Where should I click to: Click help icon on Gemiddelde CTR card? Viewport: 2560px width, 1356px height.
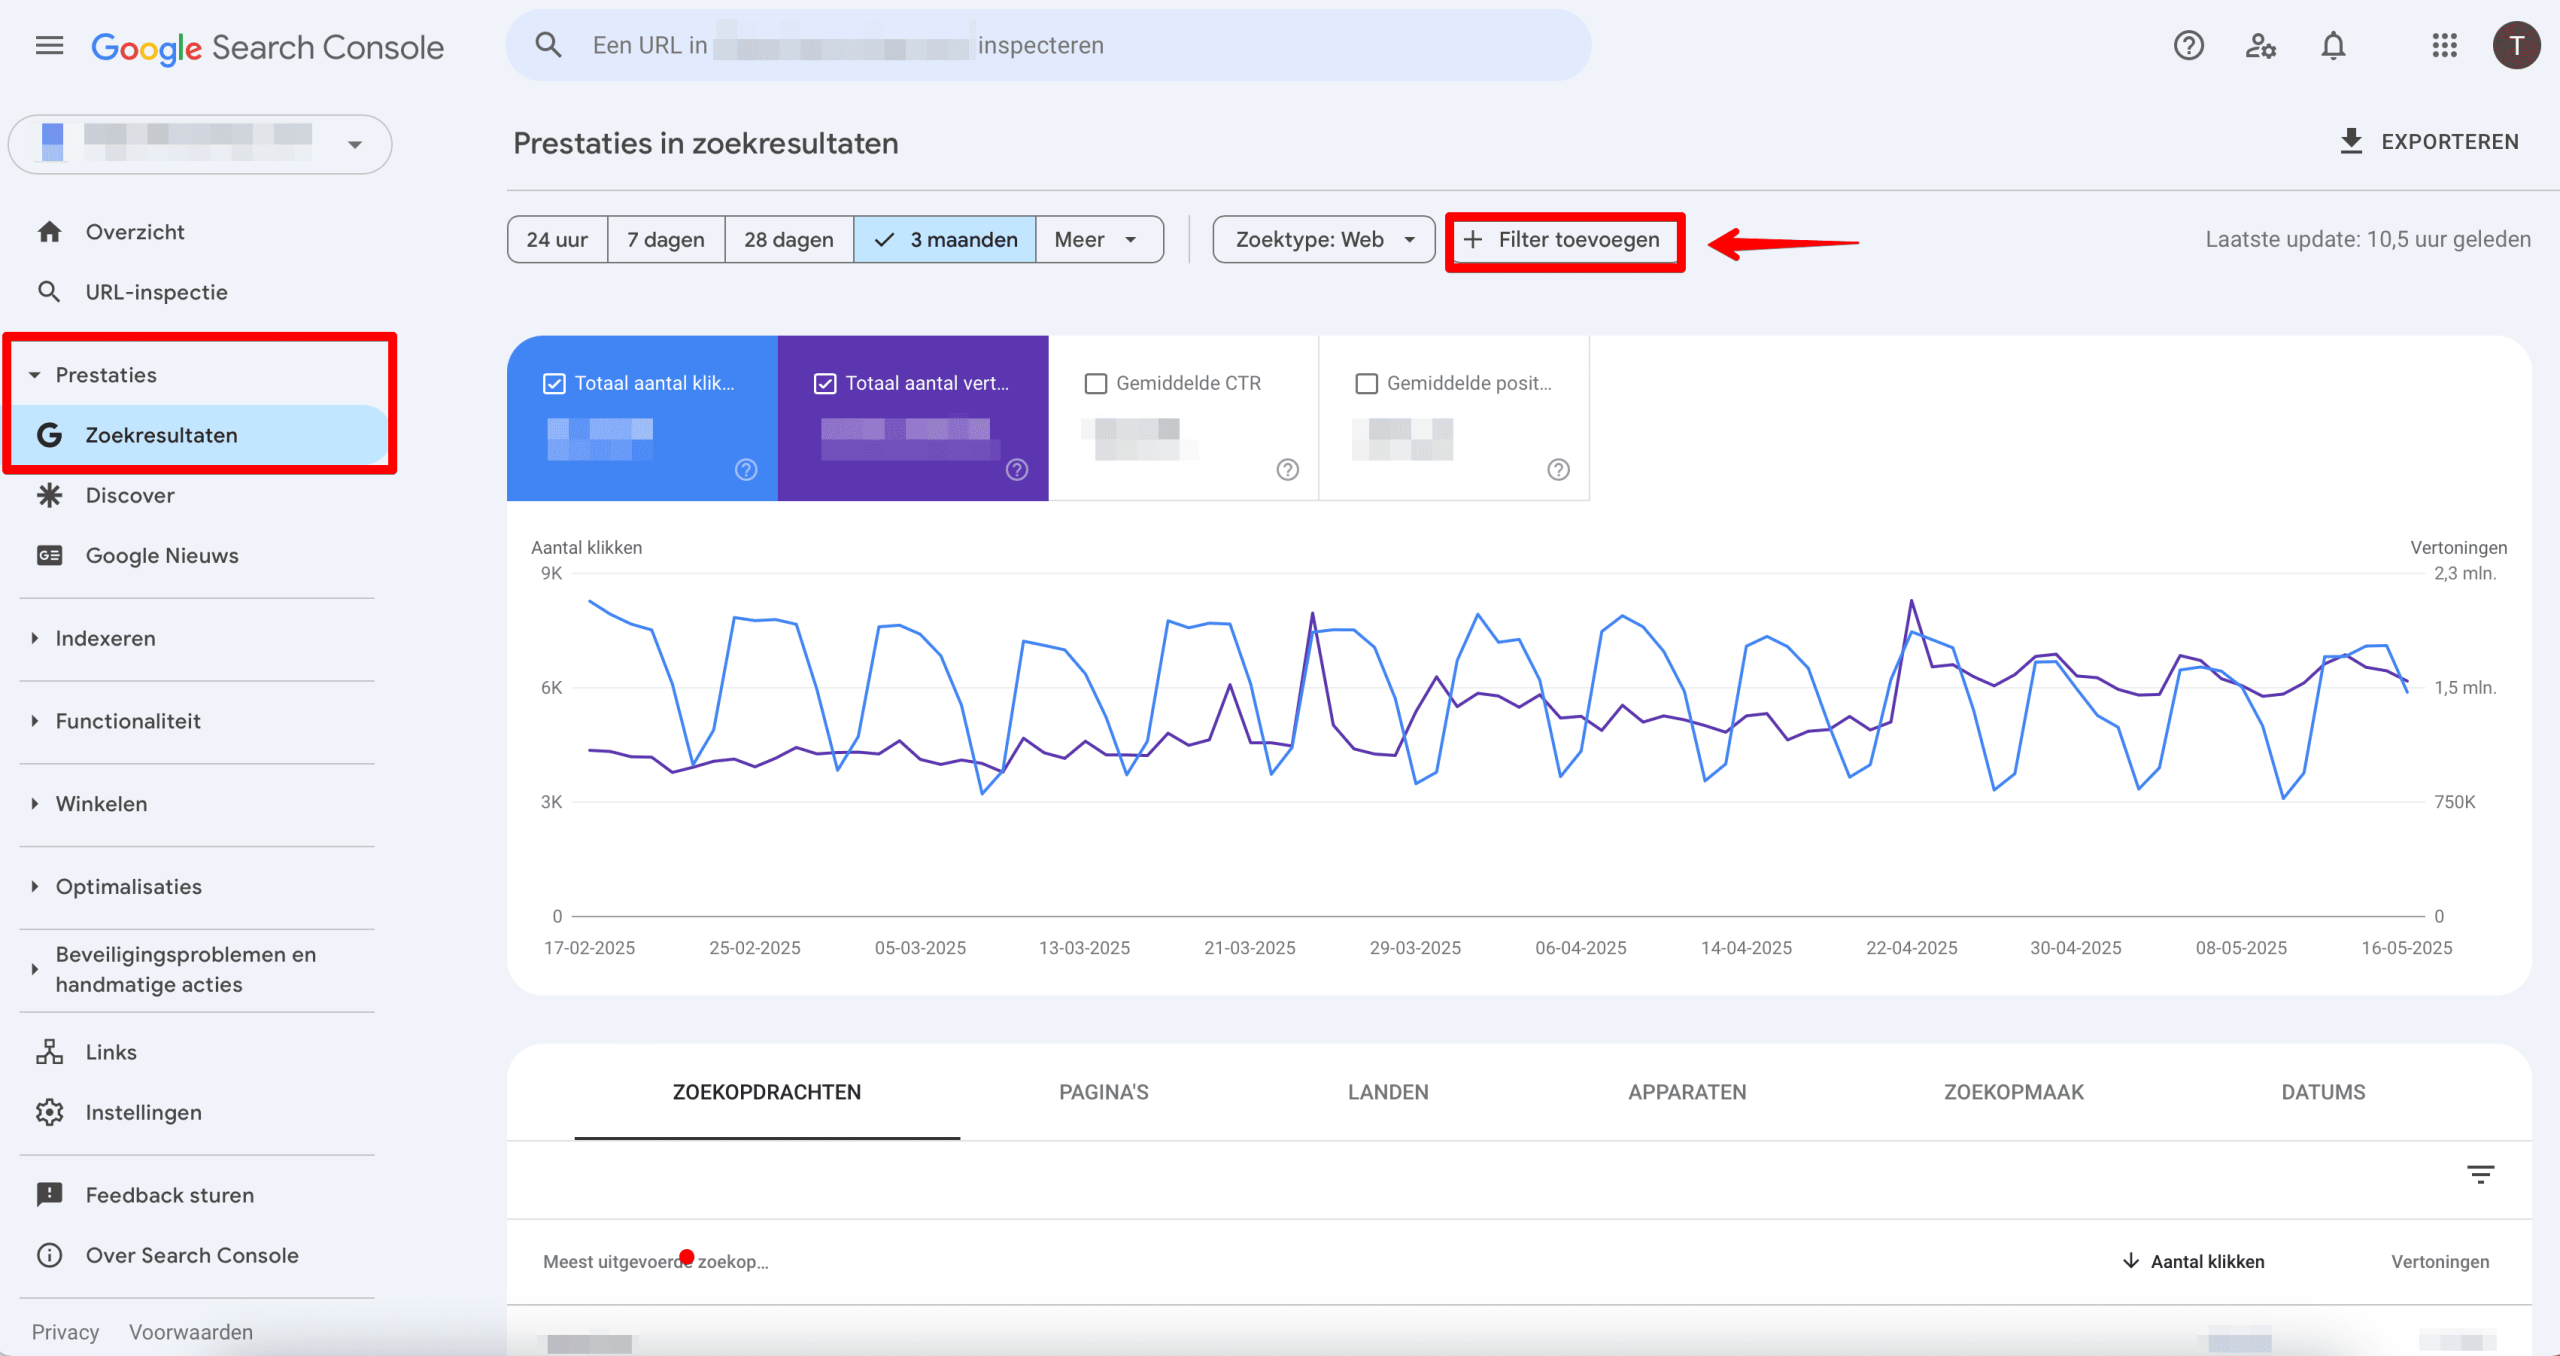1287,470
